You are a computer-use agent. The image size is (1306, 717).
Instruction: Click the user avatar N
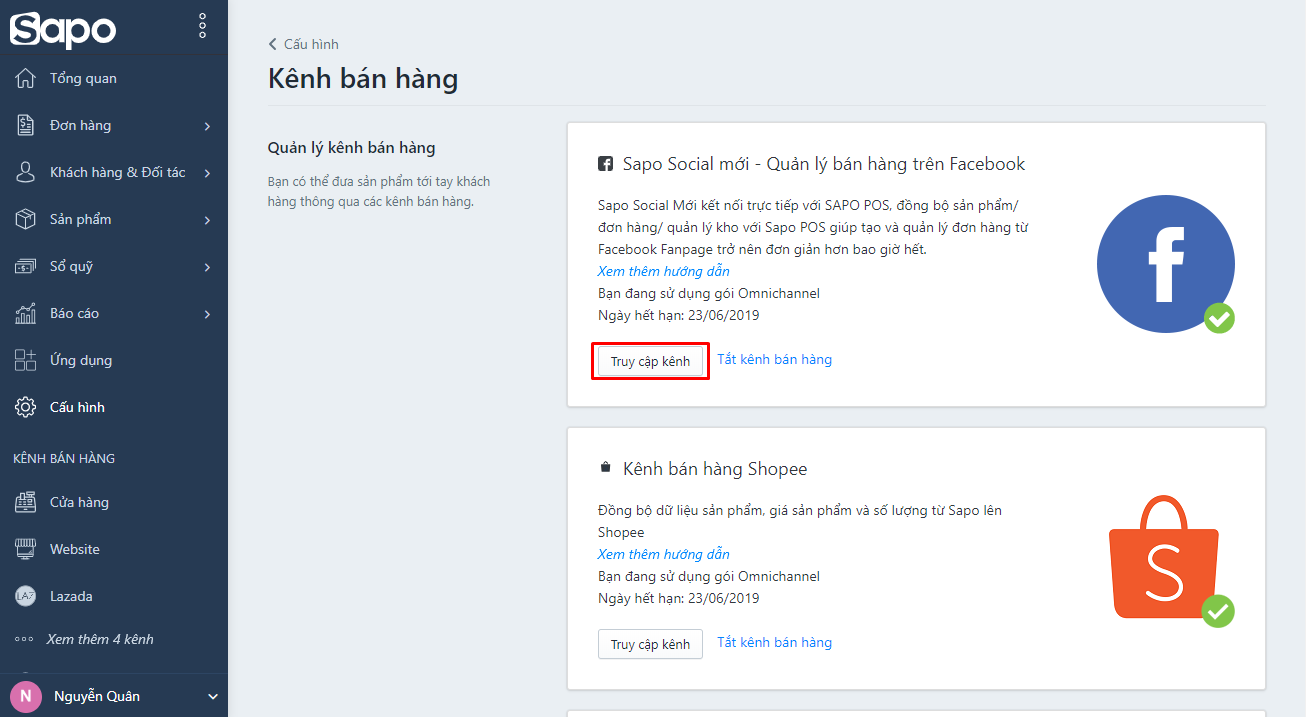point(26,696)
